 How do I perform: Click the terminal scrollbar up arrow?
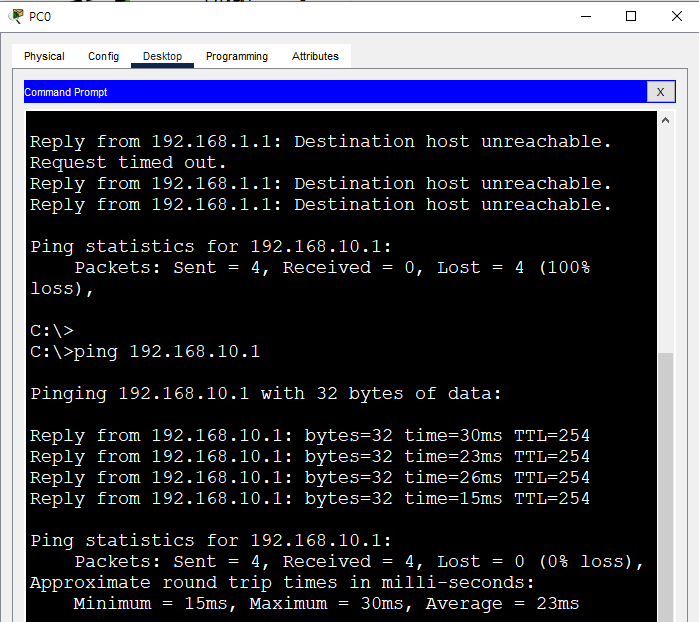point(666,120)
